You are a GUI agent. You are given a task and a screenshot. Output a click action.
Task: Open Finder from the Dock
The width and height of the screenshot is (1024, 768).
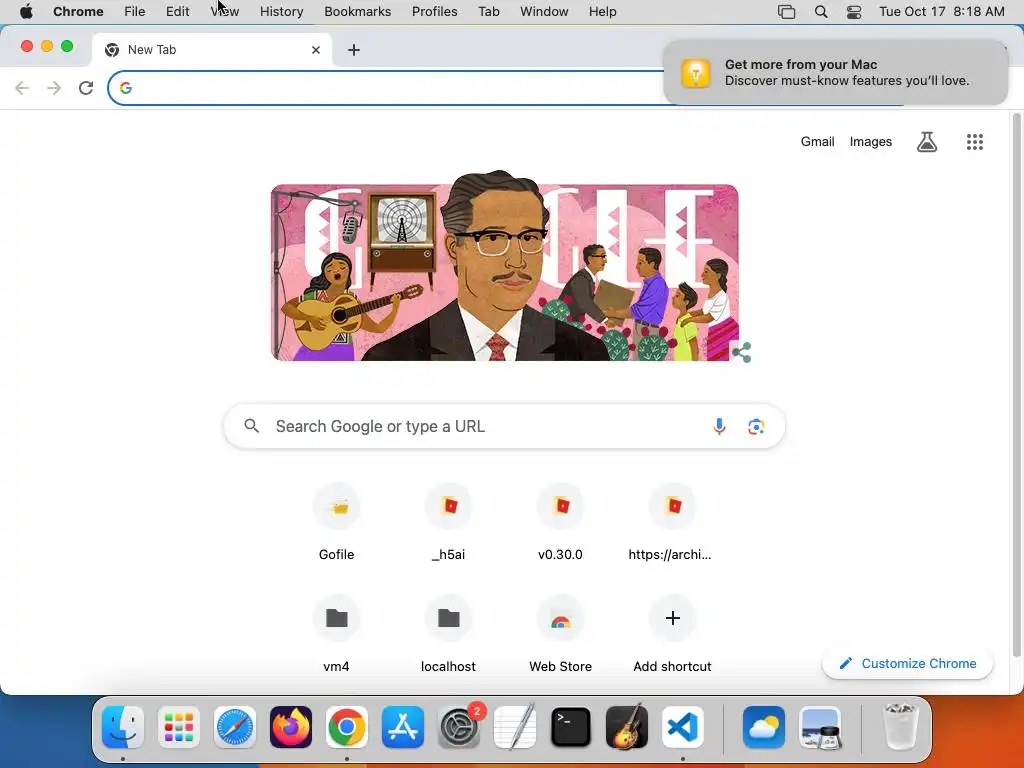coord(123,727)
